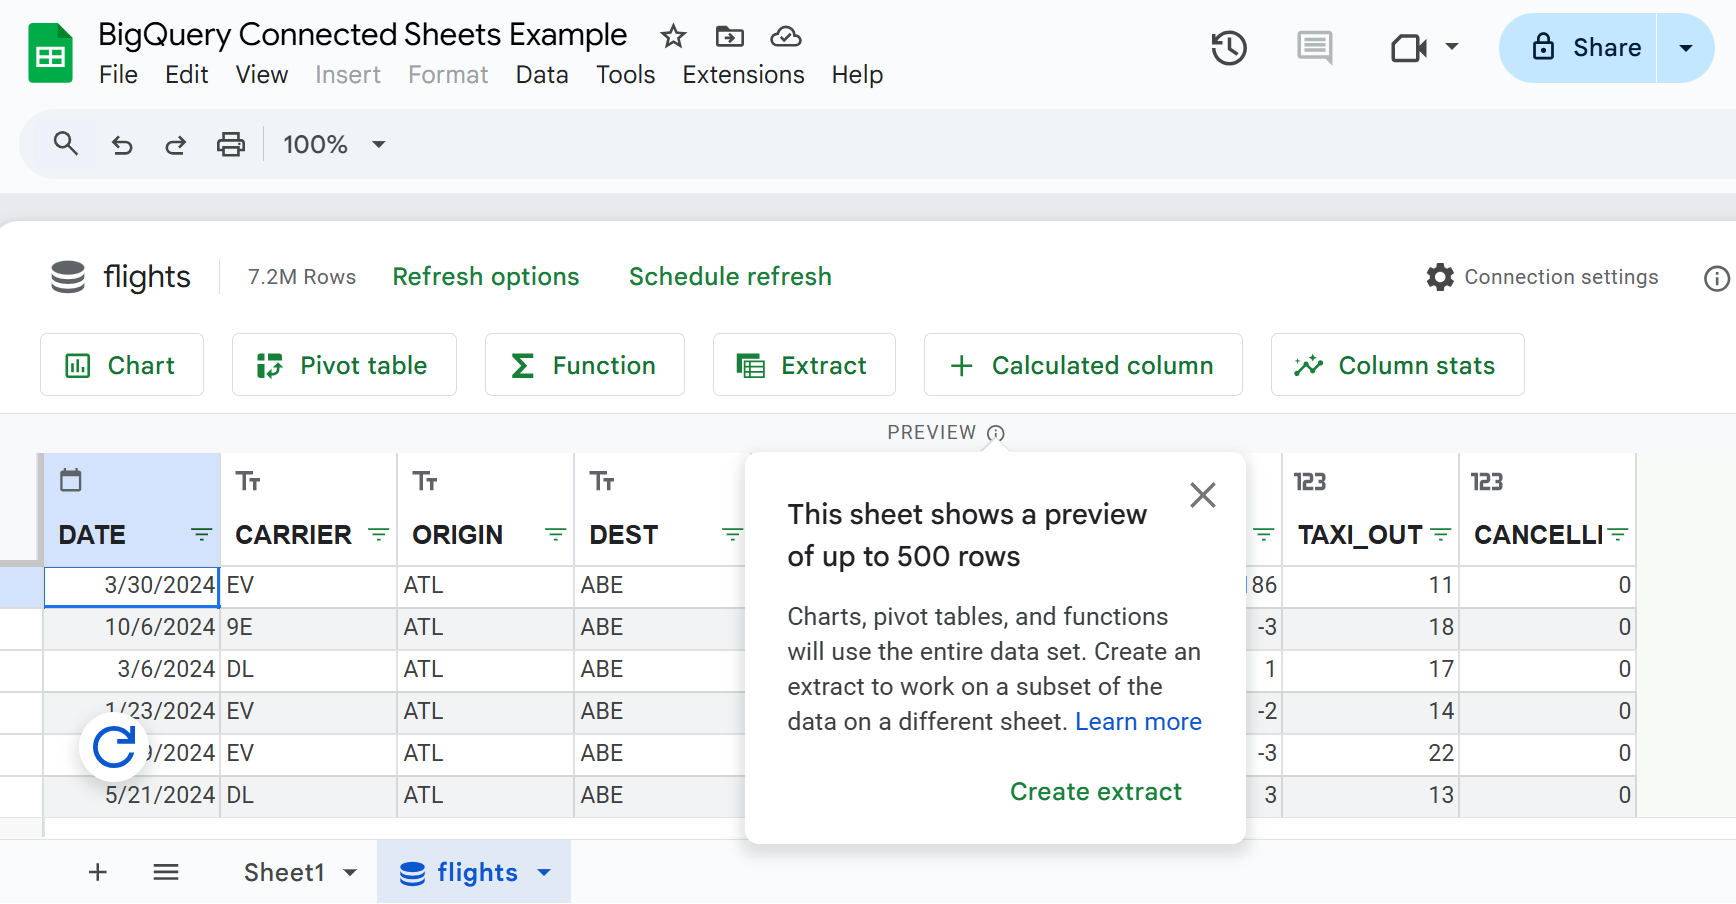The height and width of the screenshot is (904, 1736).
Task: Expand flights sheet tab menu arrow
Action: [544, 872]
